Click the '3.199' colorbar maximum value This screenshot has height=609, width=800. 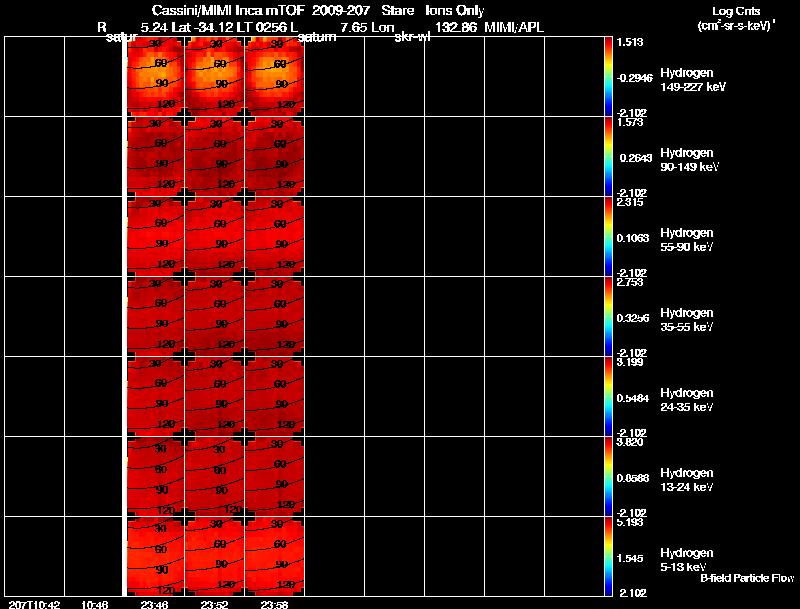tap(630, 362)
